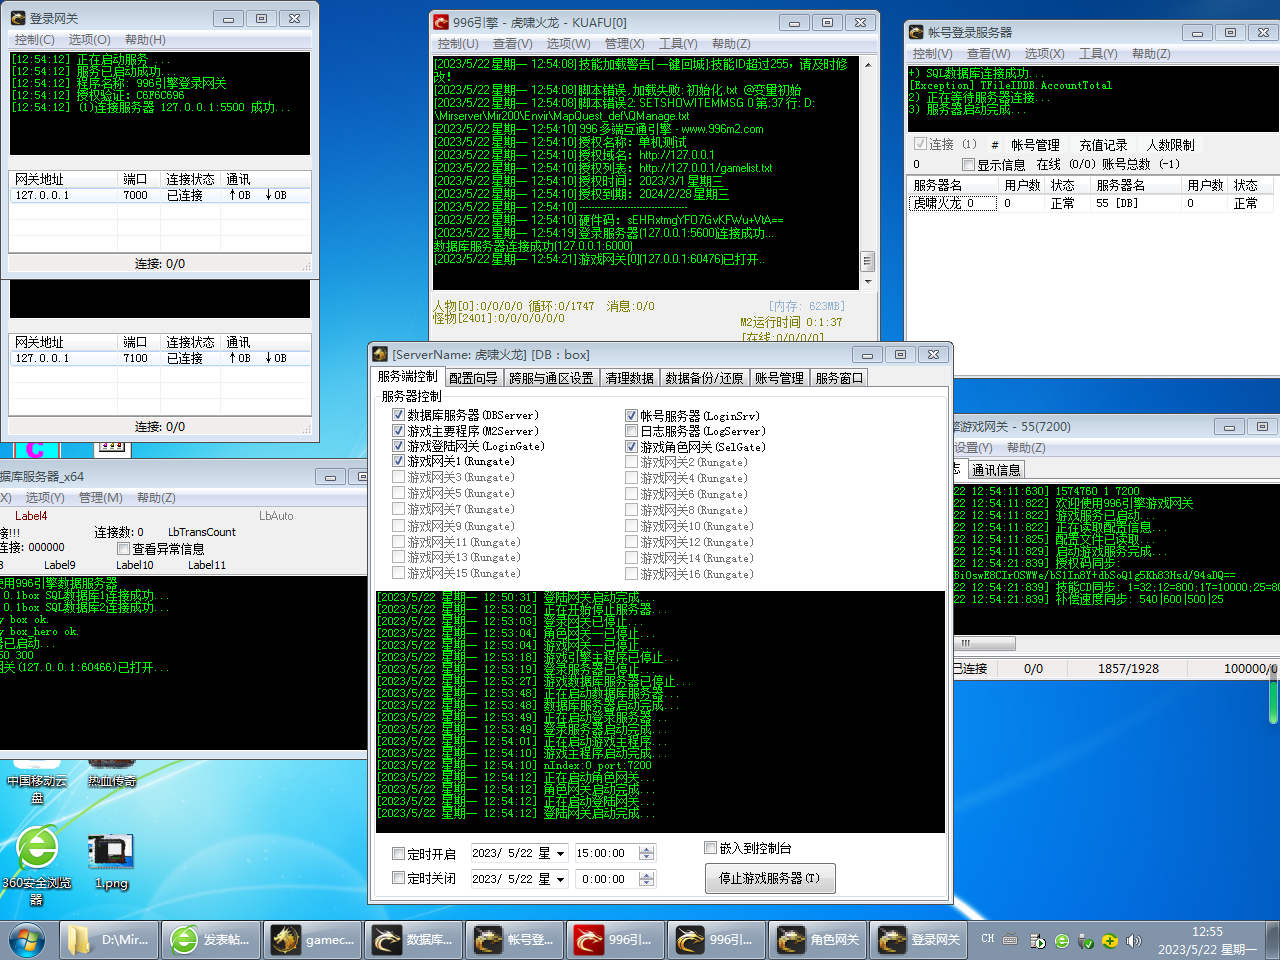
Task: Click the CH language indicator in the tray
Action: pos(988,939)
